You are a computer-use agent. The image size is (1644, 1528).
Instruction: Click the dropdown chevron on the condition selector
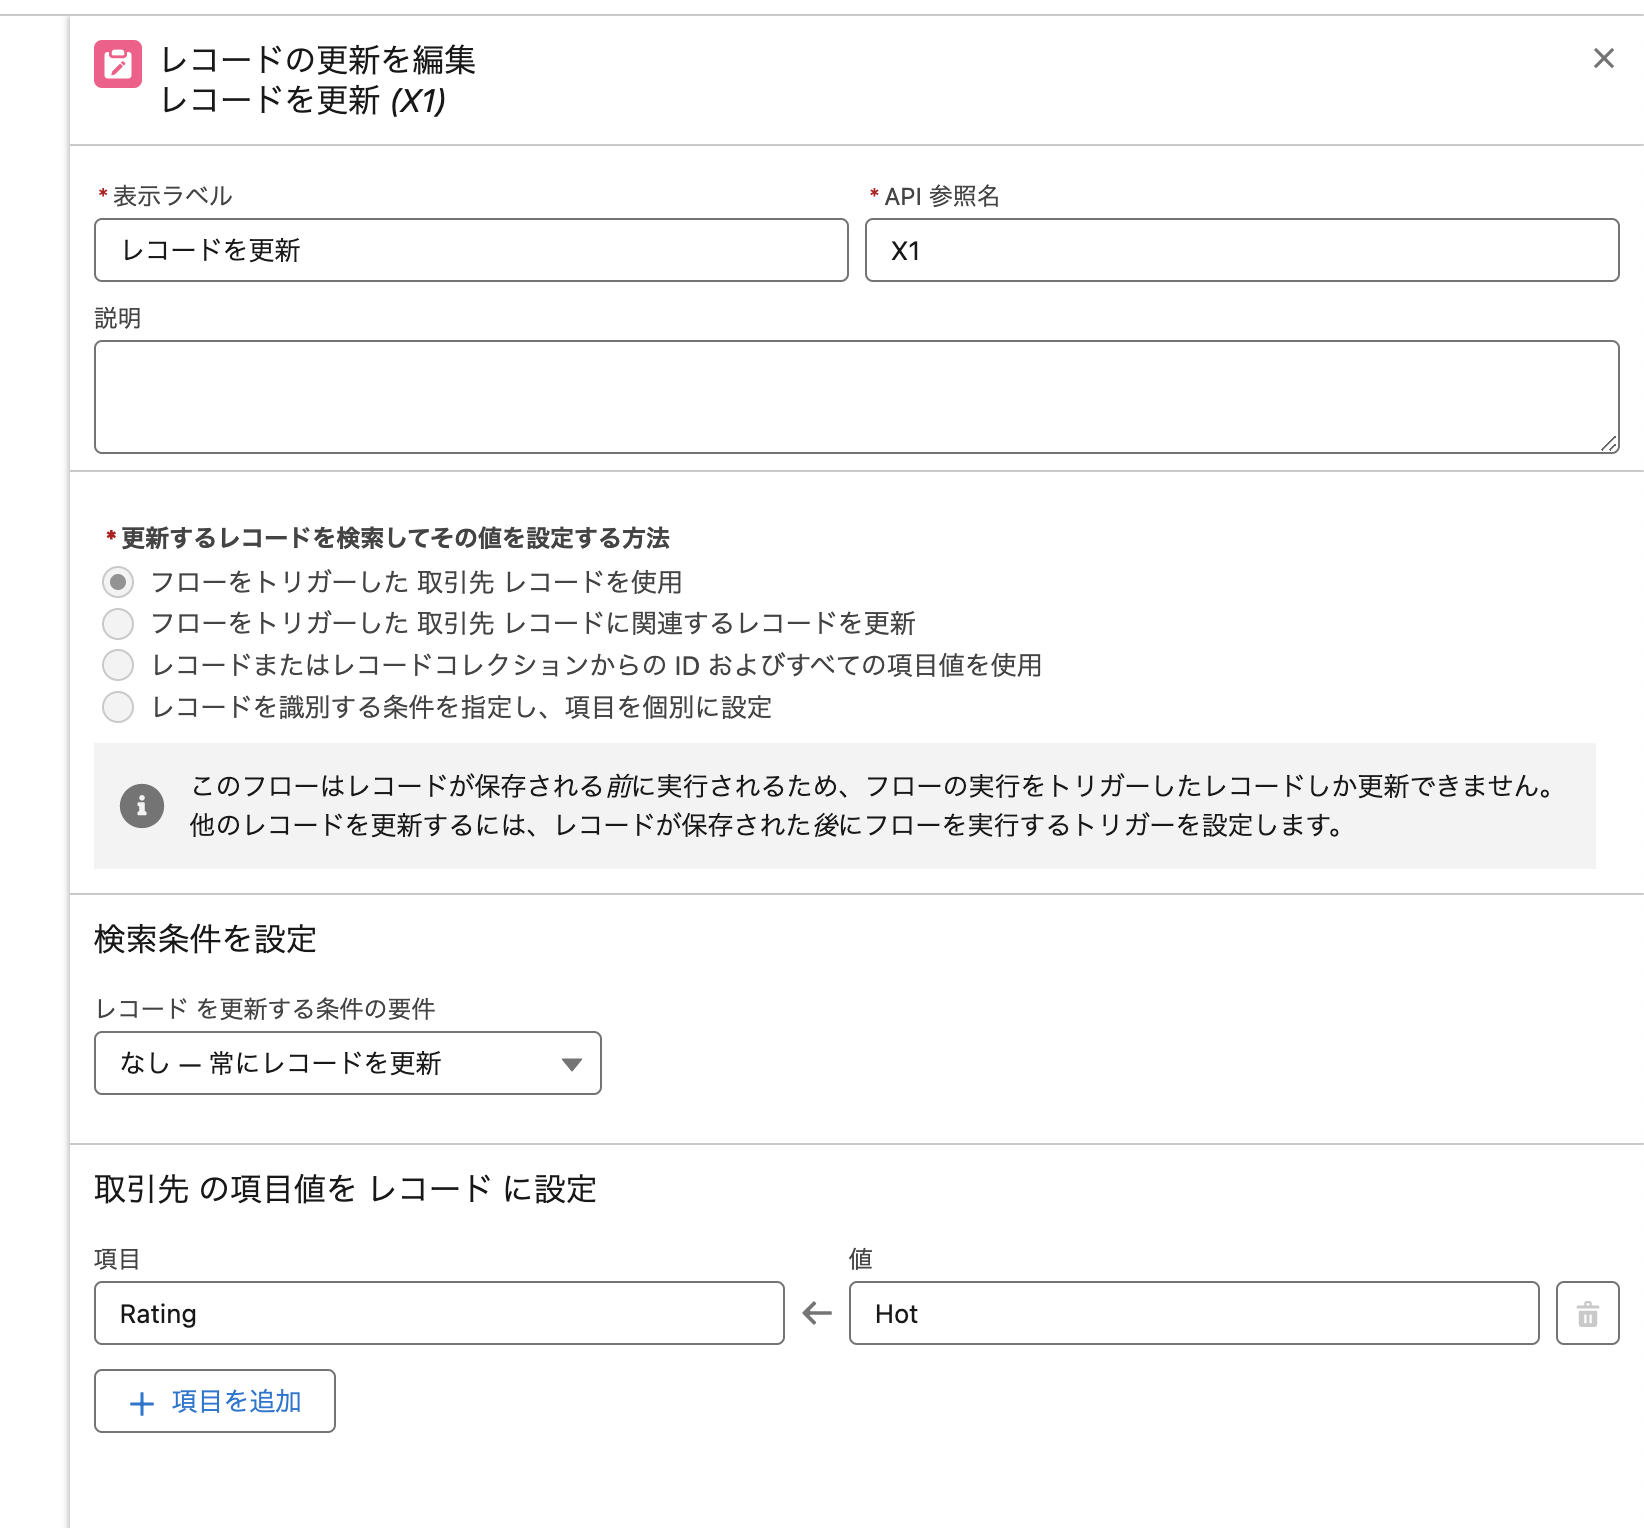(x=571, y=1063)
